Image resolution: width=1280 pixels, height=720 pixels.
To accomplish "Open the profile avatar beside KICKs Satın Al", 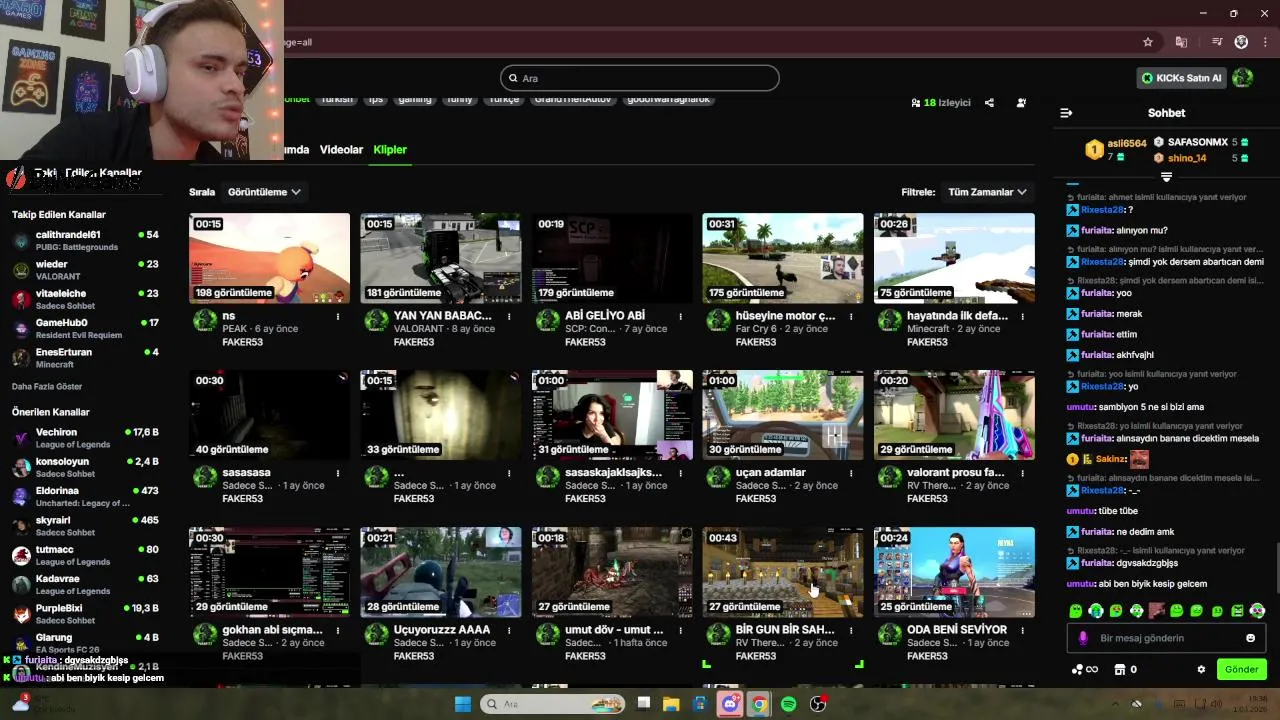I will (x=1243, y=78).
